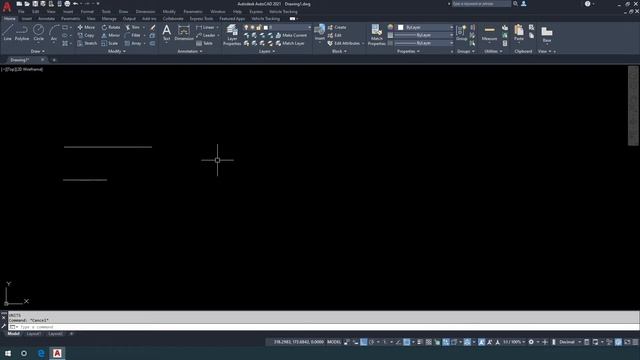Click the Scale tool
The height and width of the screenshot is (360, 640).
pos(110,43)
